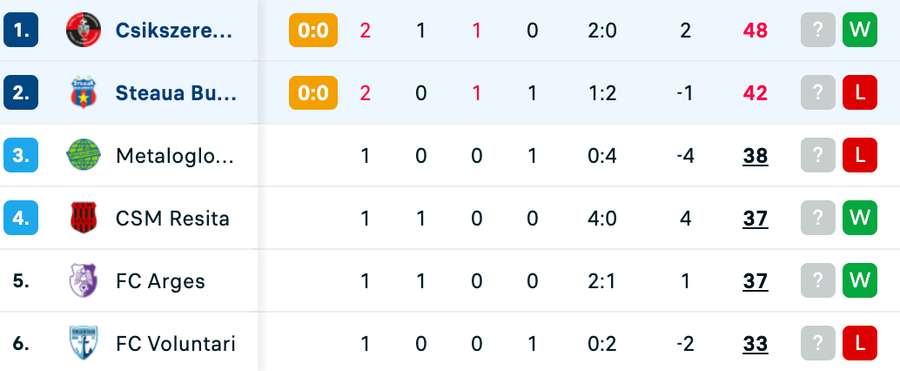The image size is (900, 371).
Task: Click the CSM Resita red striped crest
Action: (x=83, y=218)
